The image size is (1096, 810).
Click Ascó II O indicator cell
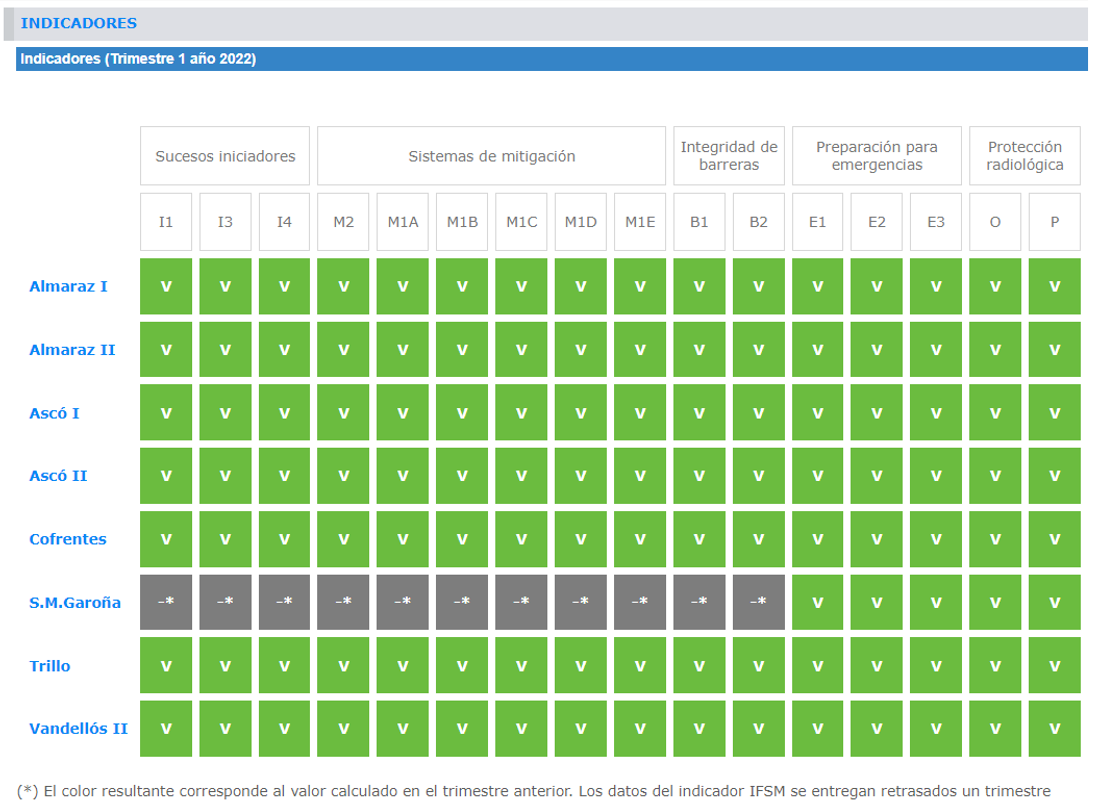pos(995,476)
